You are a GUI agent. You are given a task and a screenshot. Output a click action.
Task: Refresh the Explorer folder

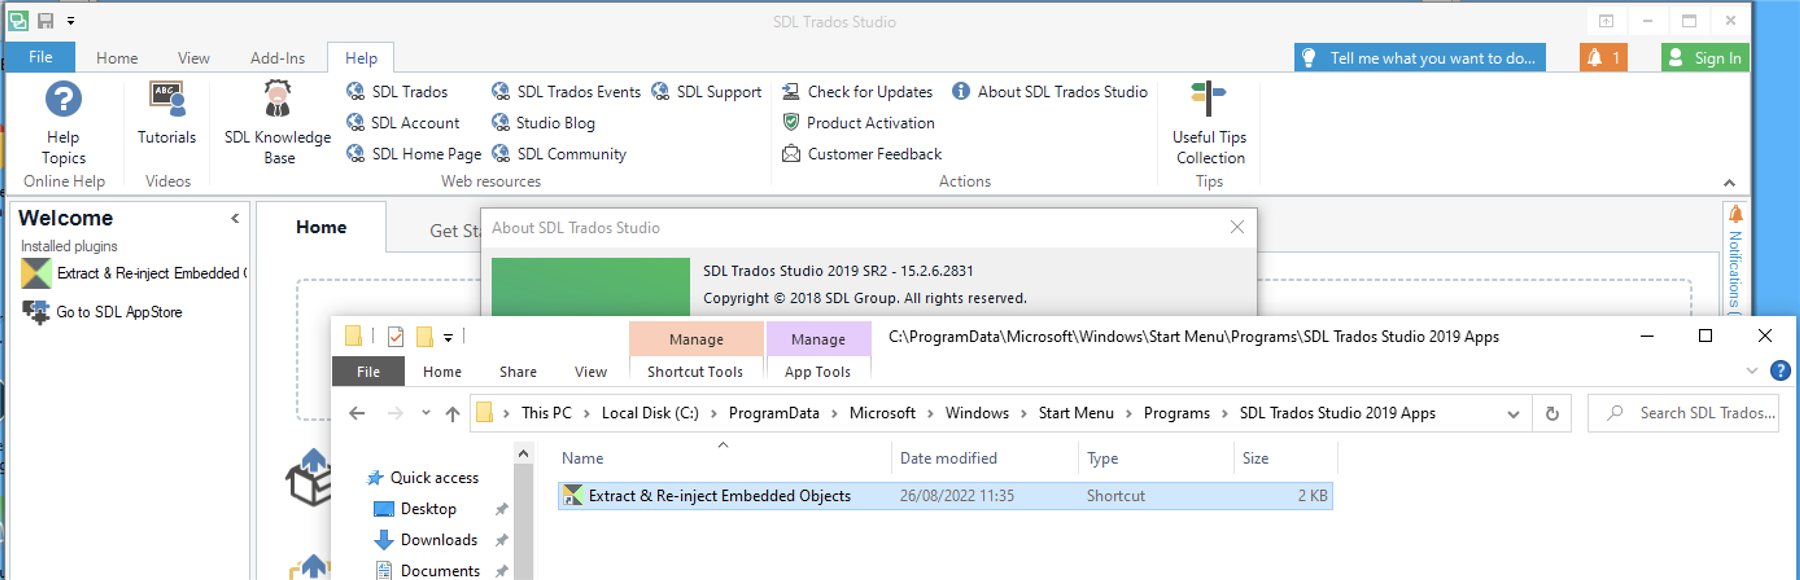(1552, 413)
